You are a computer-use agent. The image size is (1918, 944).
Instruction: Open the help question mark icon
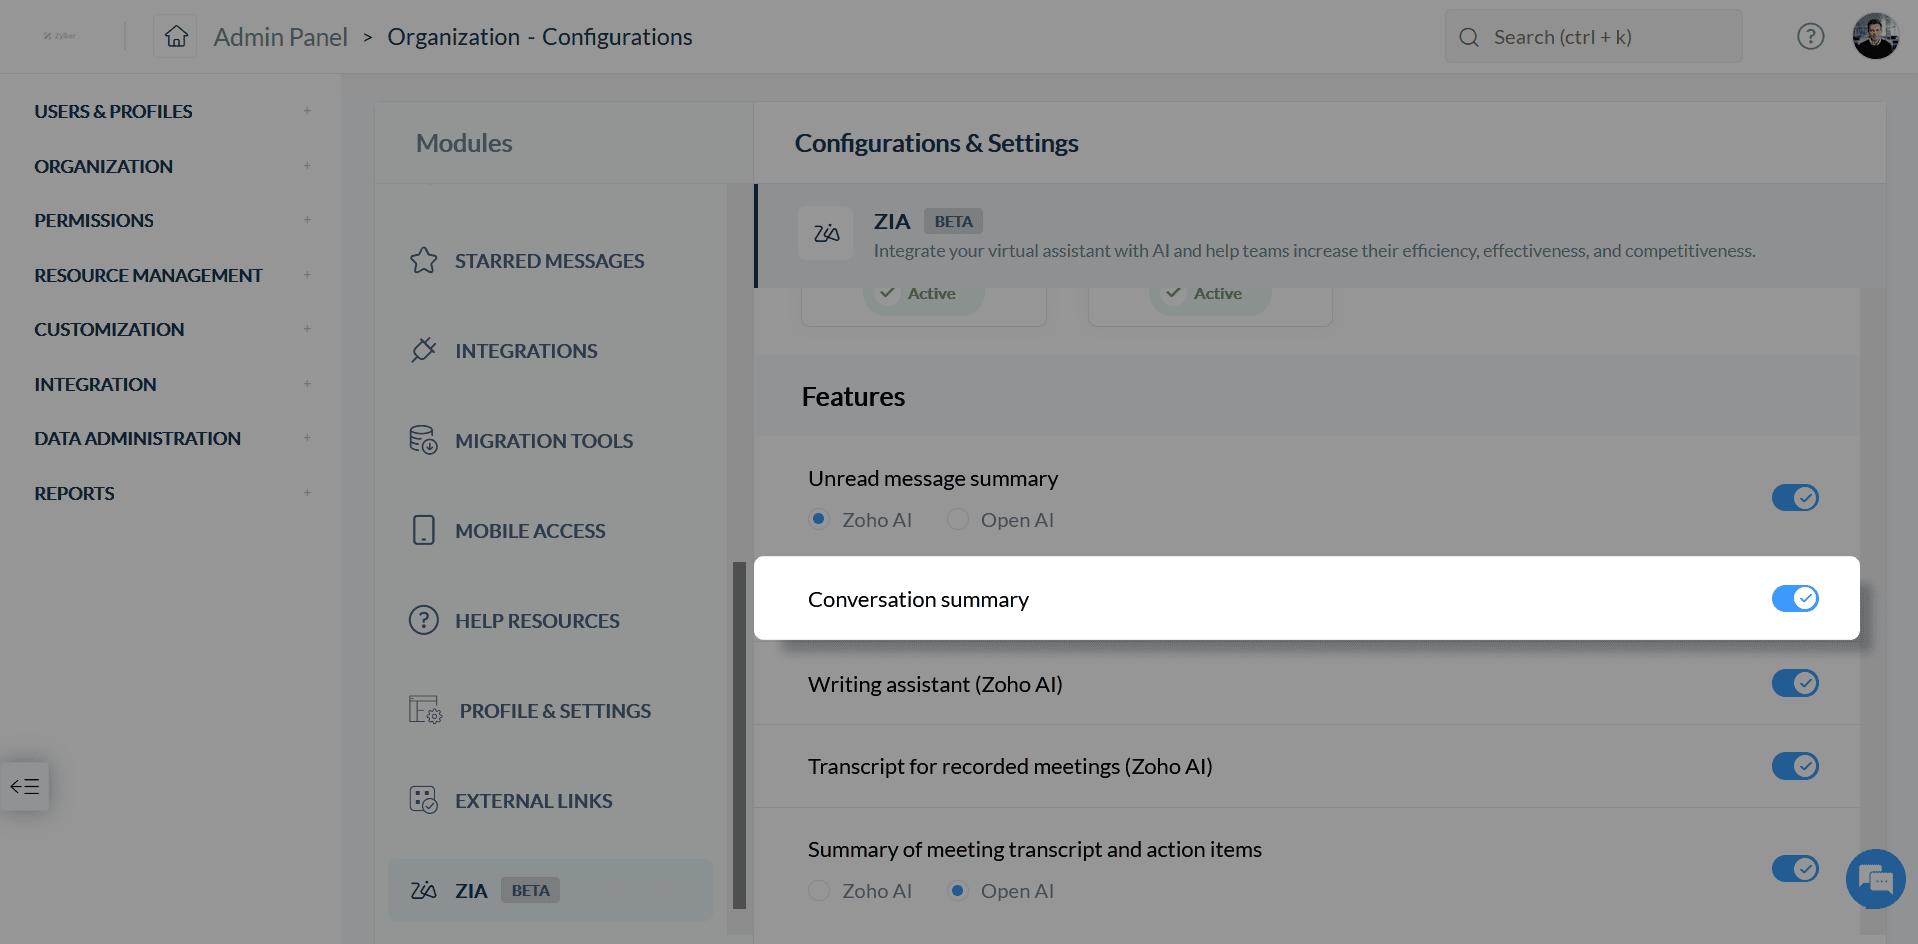coord(1810,37)
